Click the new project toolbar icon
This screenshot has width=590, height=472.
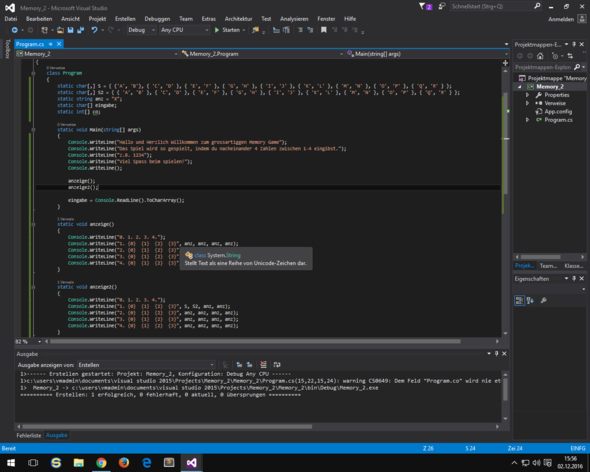tap(44, 30)
